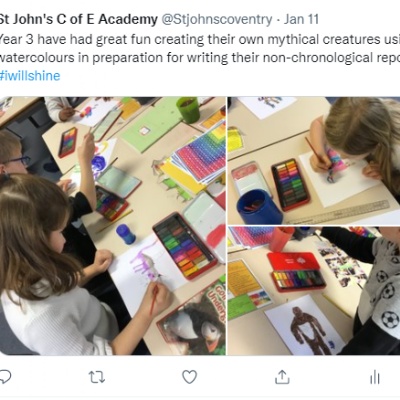Click the red pastel tin in bottom-right photo

tap(297, 272)
